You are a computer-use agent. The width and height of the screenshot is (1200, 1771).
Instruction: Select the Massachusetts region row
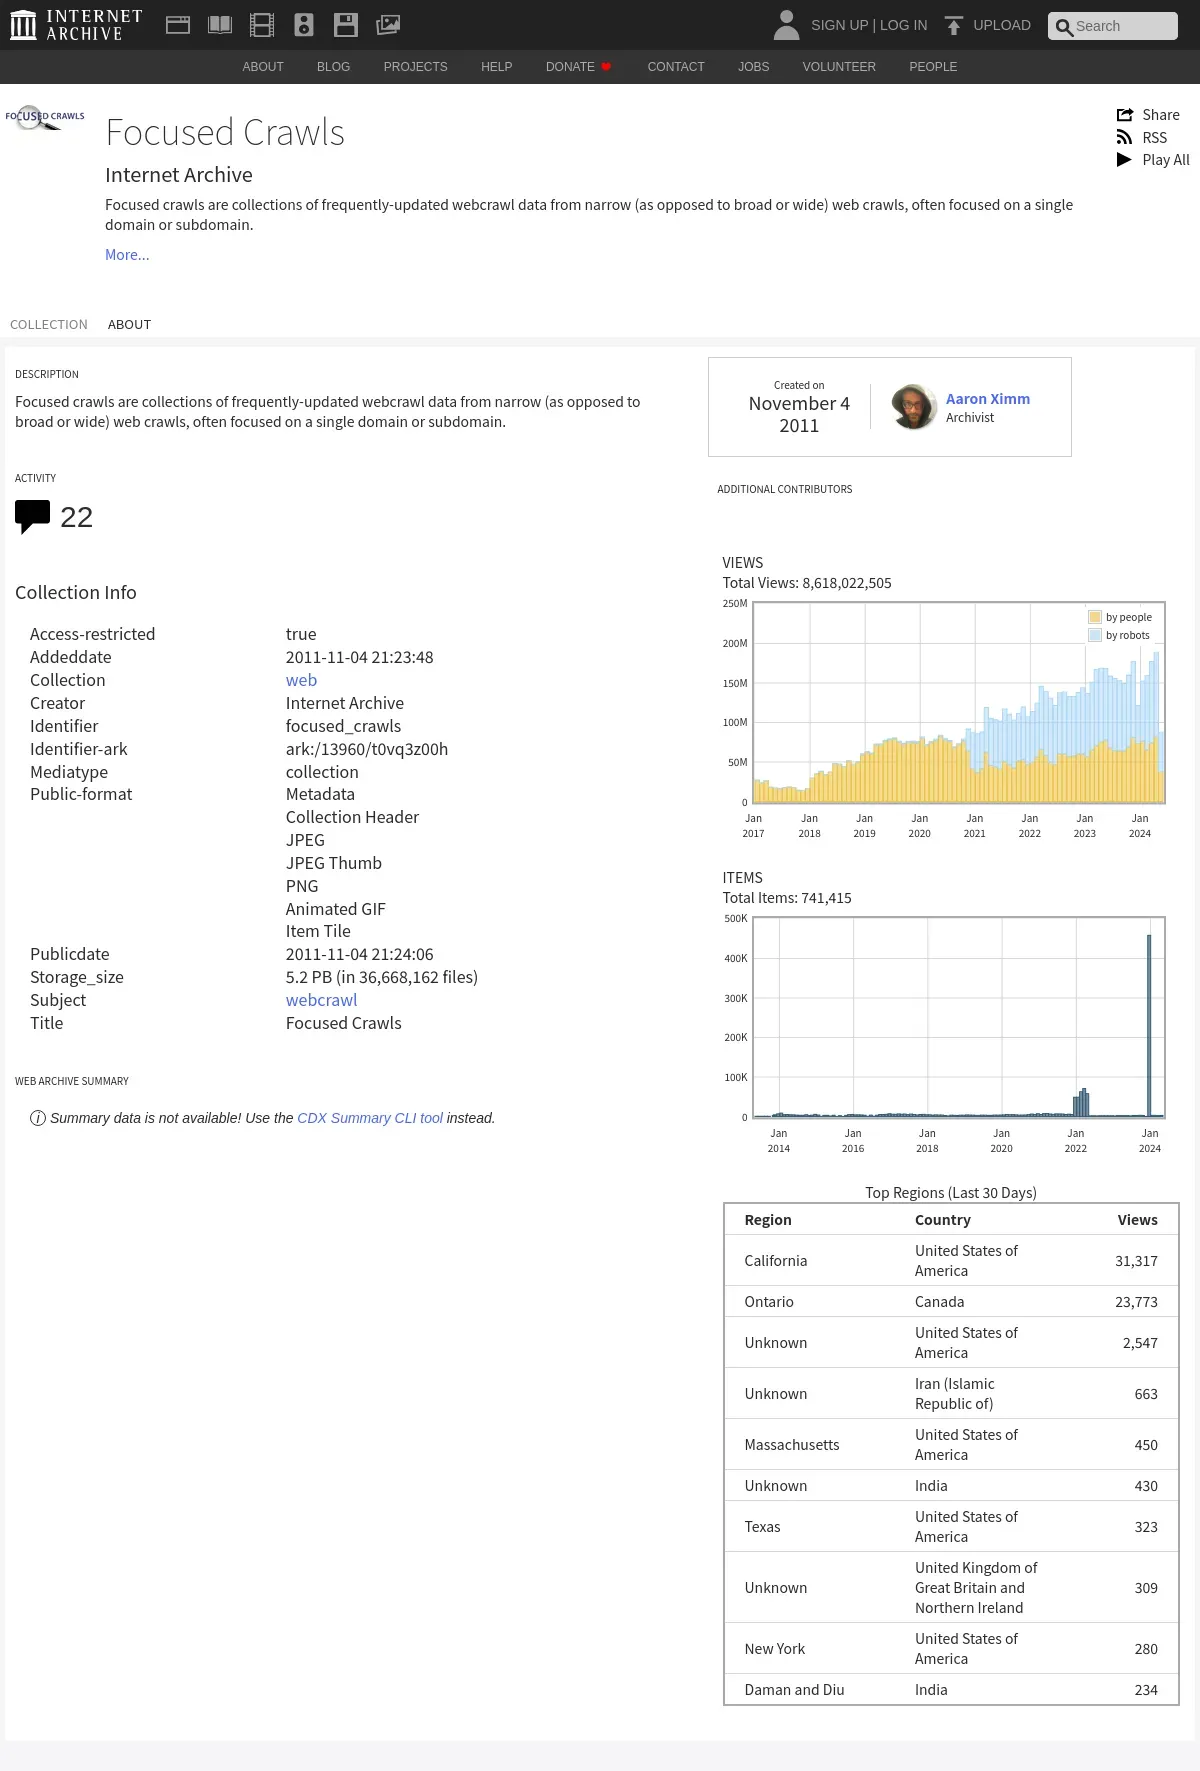point(951,1445)
